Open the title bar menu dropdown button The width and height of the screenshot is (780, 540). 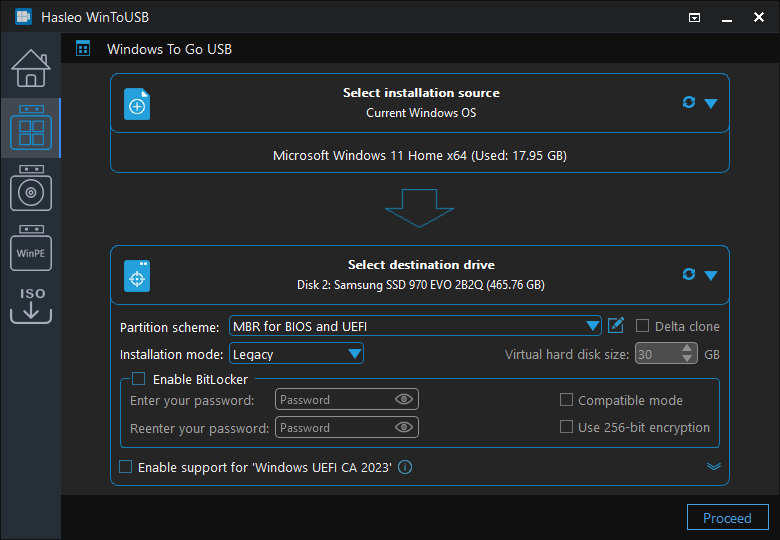coord(694,18)
